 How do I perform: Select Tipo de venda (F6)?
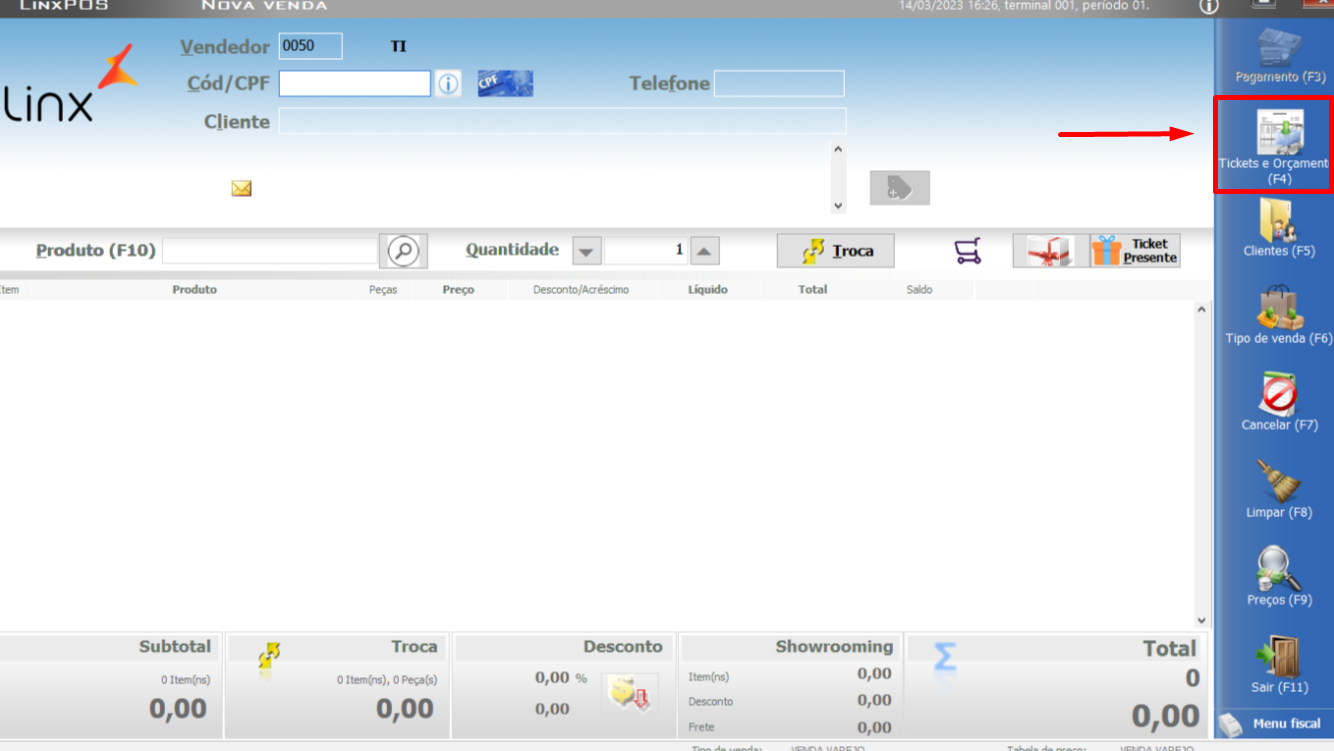[x=1279, y=315]
